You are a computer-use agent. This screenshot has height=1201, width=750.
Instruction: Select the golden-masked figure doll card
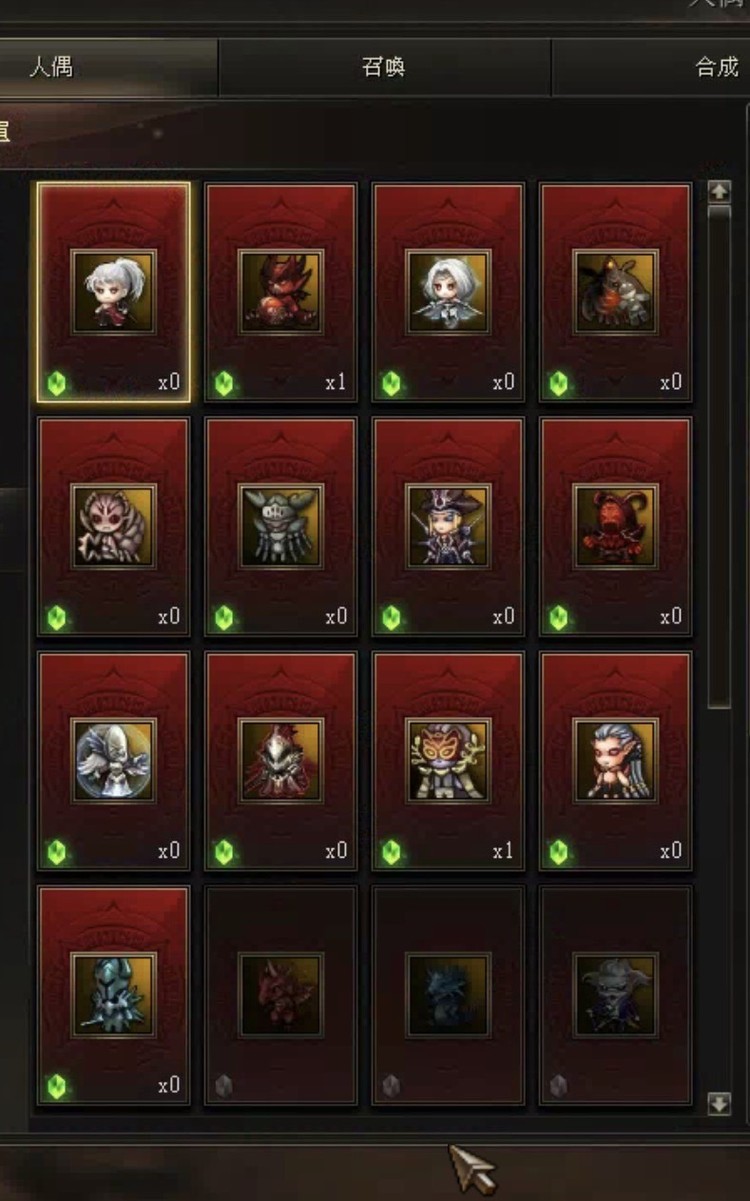coord(448,761)
